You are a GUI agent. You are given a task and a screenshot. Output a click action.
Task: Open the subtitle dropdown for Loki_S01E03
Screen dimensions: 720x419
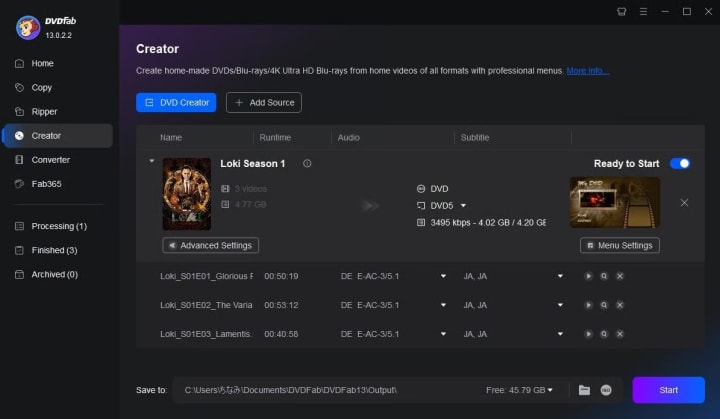click(x=560, y=334)
